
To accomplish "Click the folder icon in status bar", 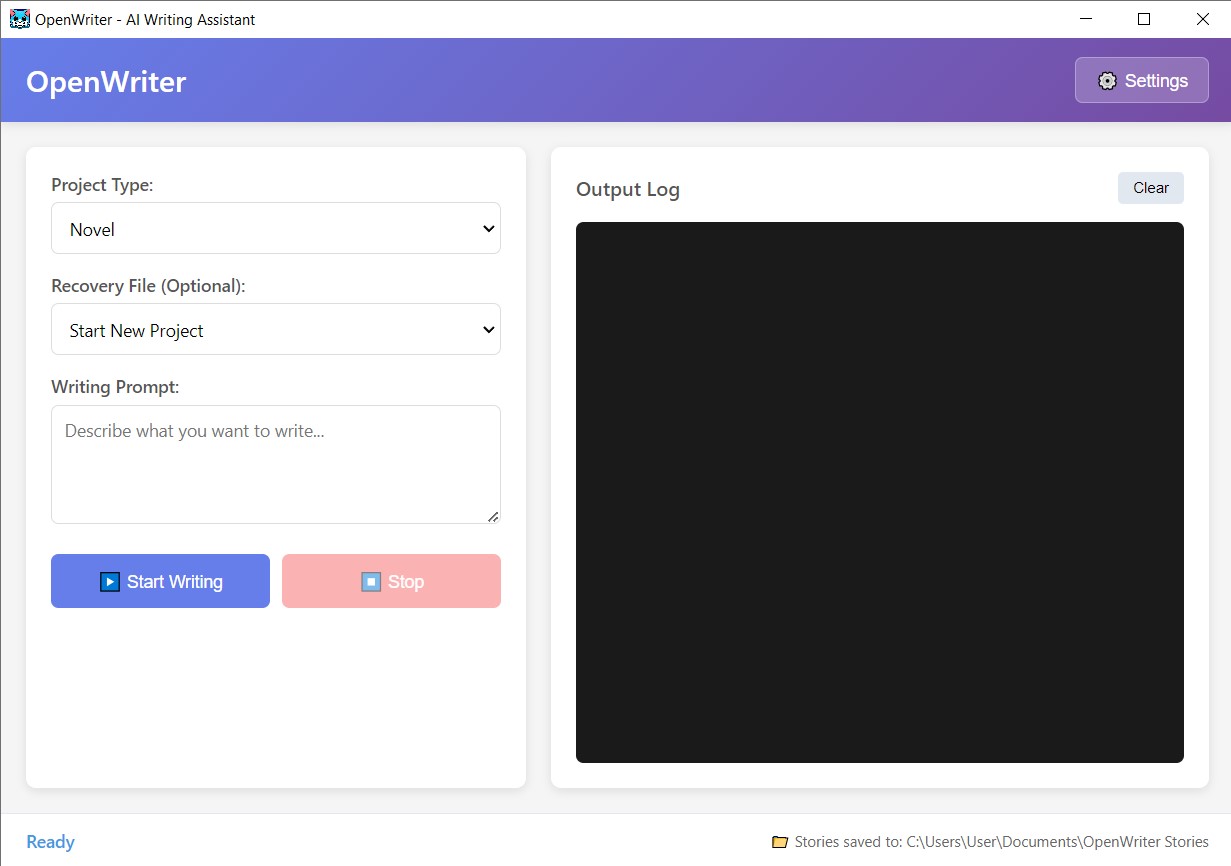I will coord(780,842).
